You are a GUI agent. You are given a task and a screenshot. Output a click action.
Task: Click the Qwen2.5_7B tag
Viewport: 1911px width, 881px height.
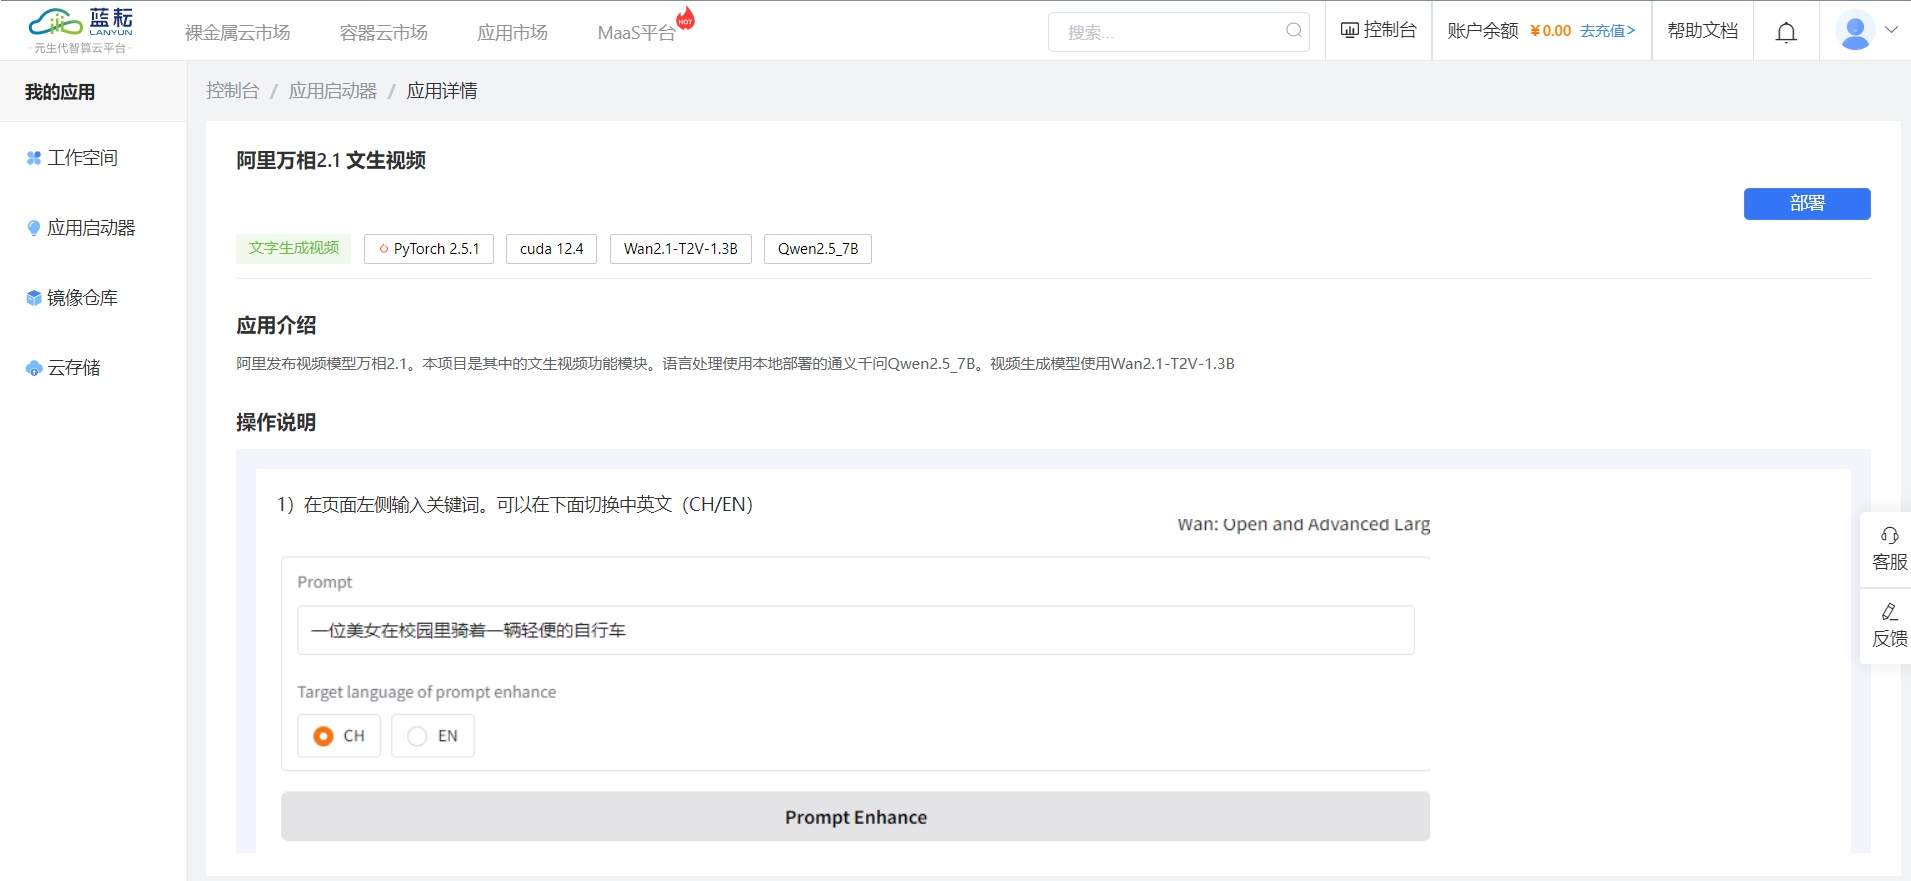[818, 249]
